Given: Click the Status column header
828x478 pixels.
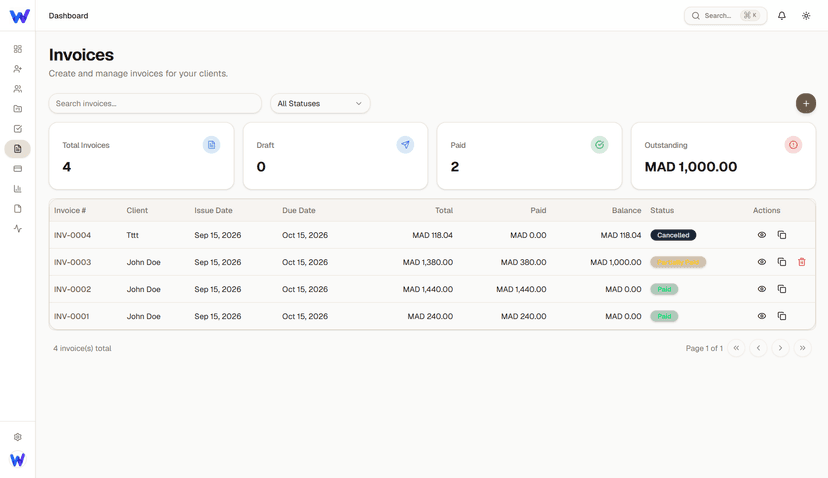Looking at the screenshot, I should tap(662, 210).
